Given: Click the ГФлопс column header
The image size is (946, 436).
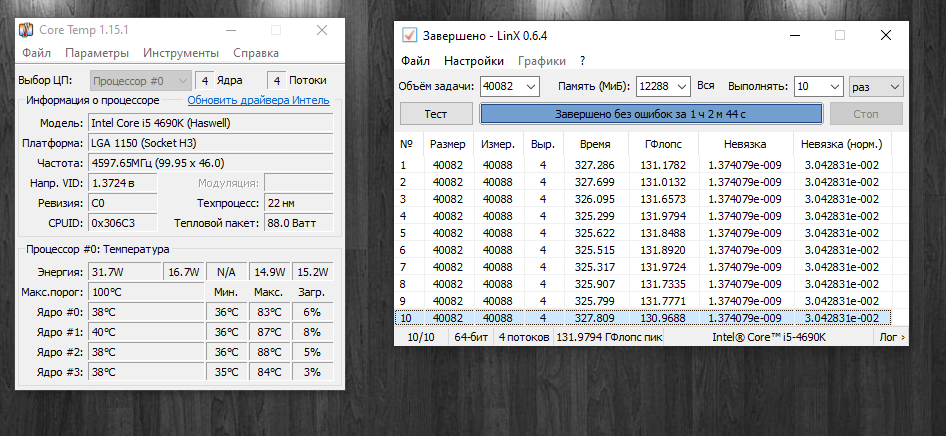Looking at the screenshot, I should (663, 144).
